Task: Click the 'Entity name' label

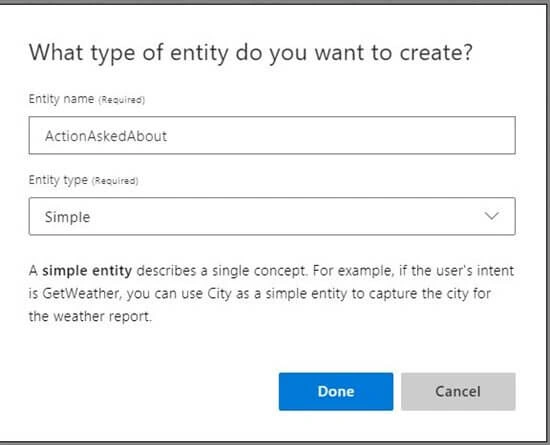Action: click(61, 99)
